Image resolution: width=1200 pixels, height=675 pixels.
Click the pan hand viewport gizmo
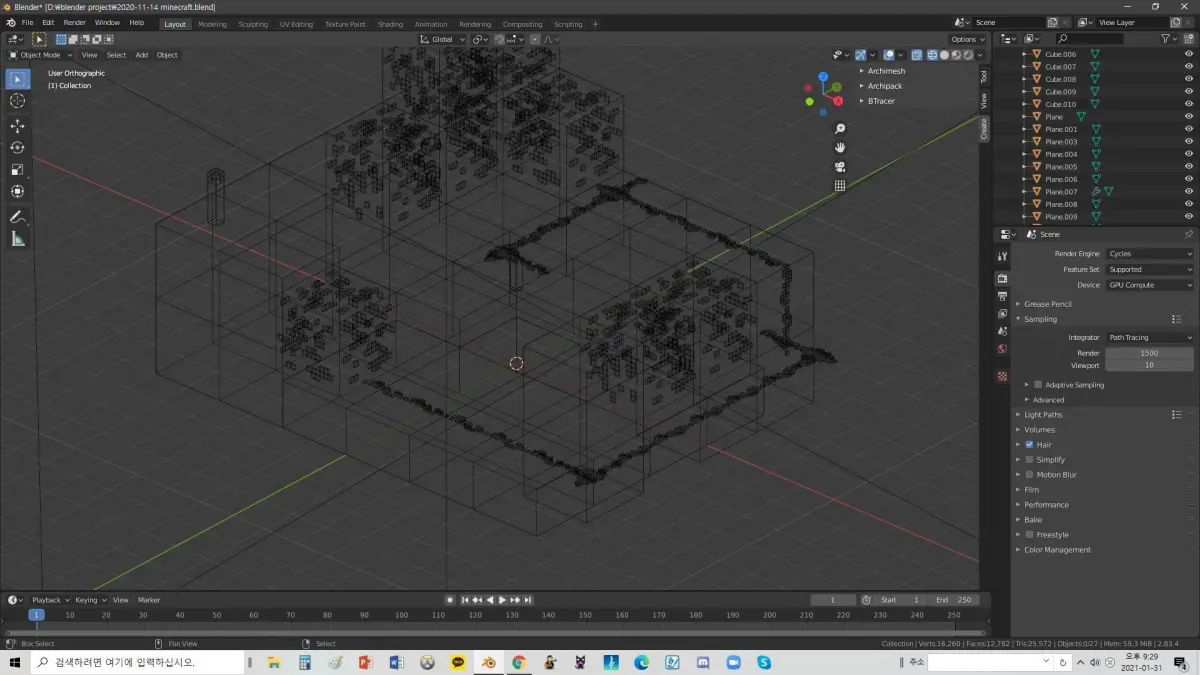[x=840, y=147]
